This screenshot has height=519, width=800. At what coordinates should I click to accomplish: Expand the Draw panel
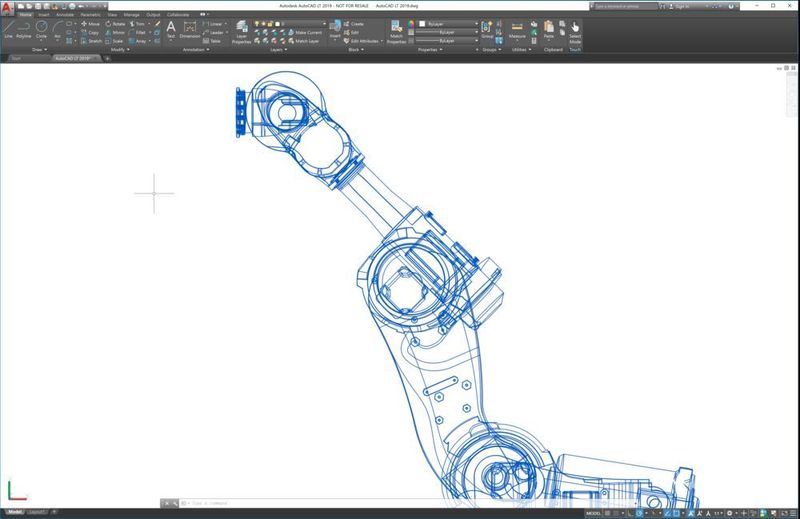[x=39, y=50]
